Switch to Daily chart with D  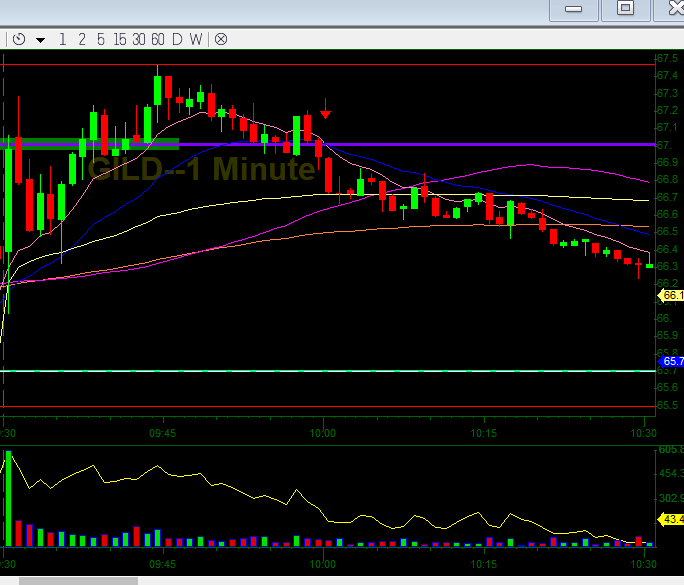177,39
